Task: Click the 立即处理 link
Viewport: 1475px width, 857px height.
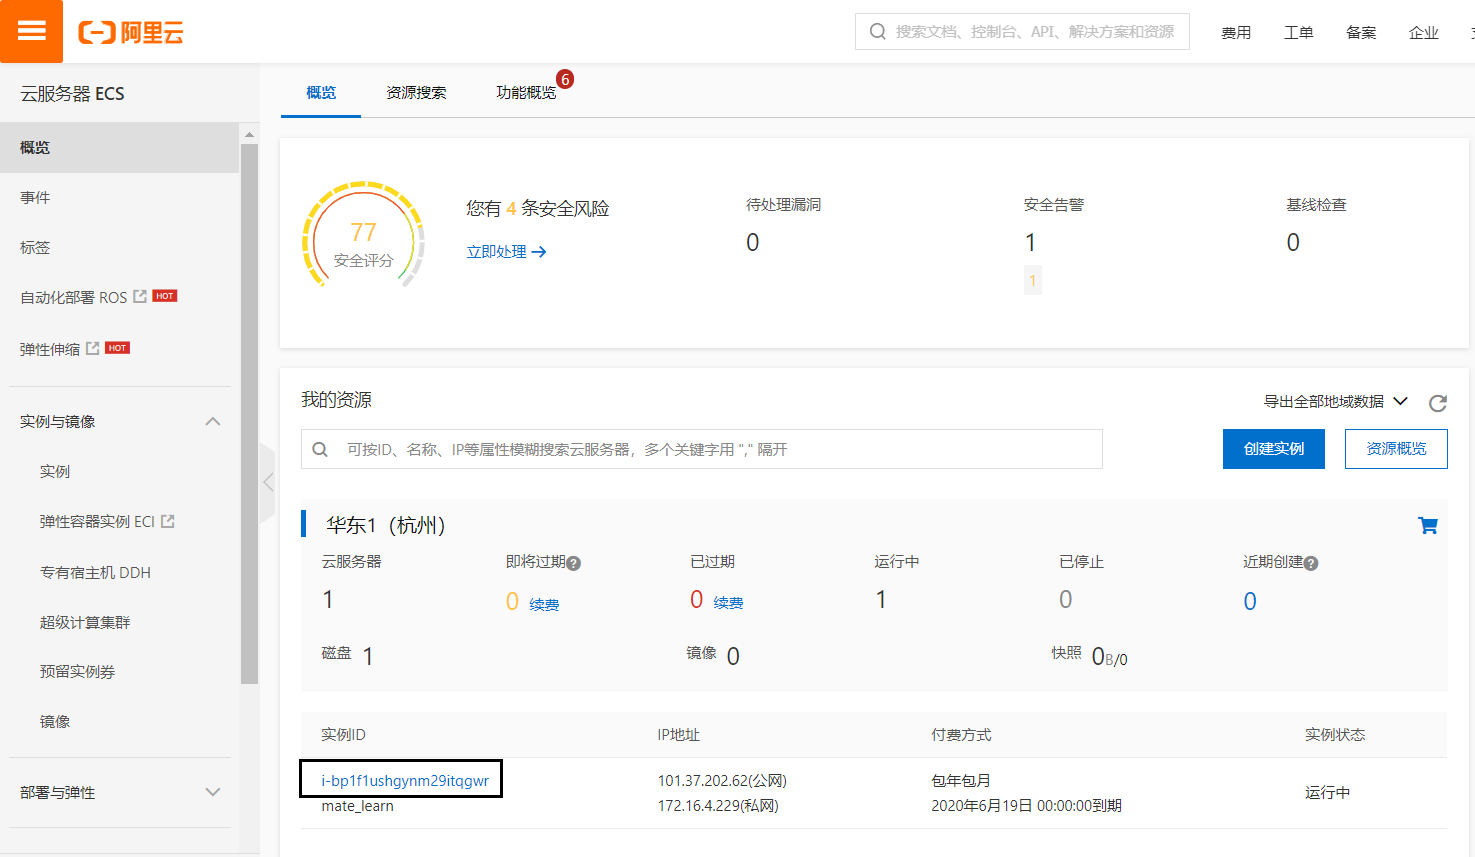Action: pyautogui.click(x=496, y=251)
